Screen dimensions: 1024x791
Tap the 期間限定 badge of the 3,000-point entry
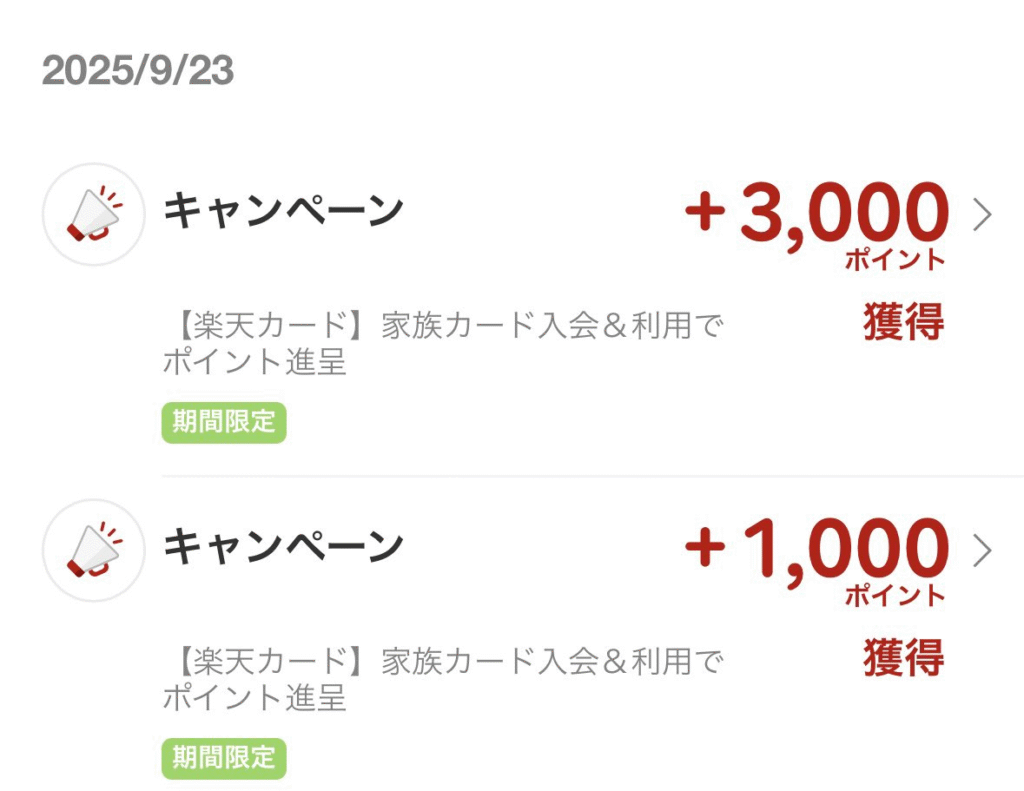pos(224,423)
